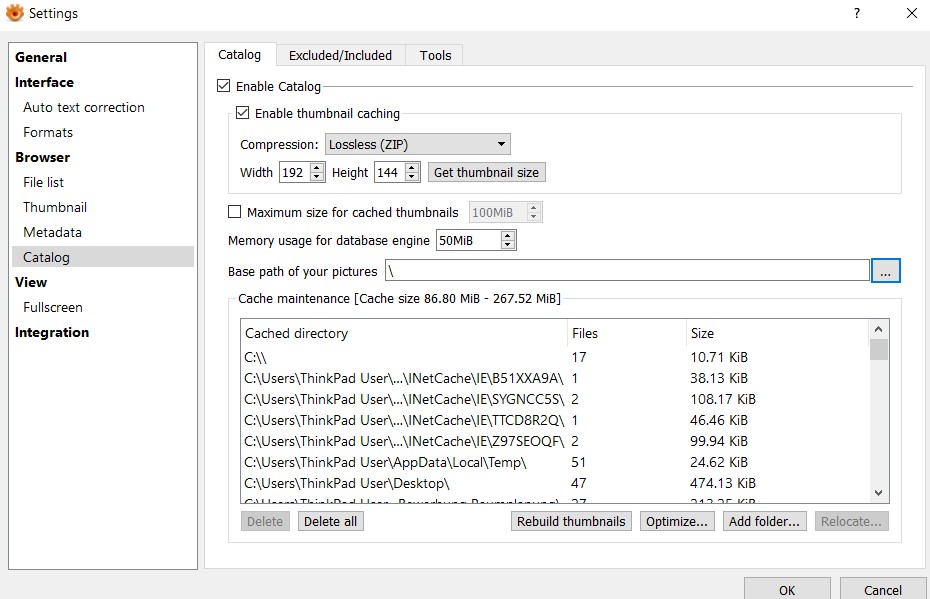Image resolution: width=930 pixels, height=599 pixels.
Task: Sort list by Files column header
Action: pyautogui.click(x=624, y=333)
